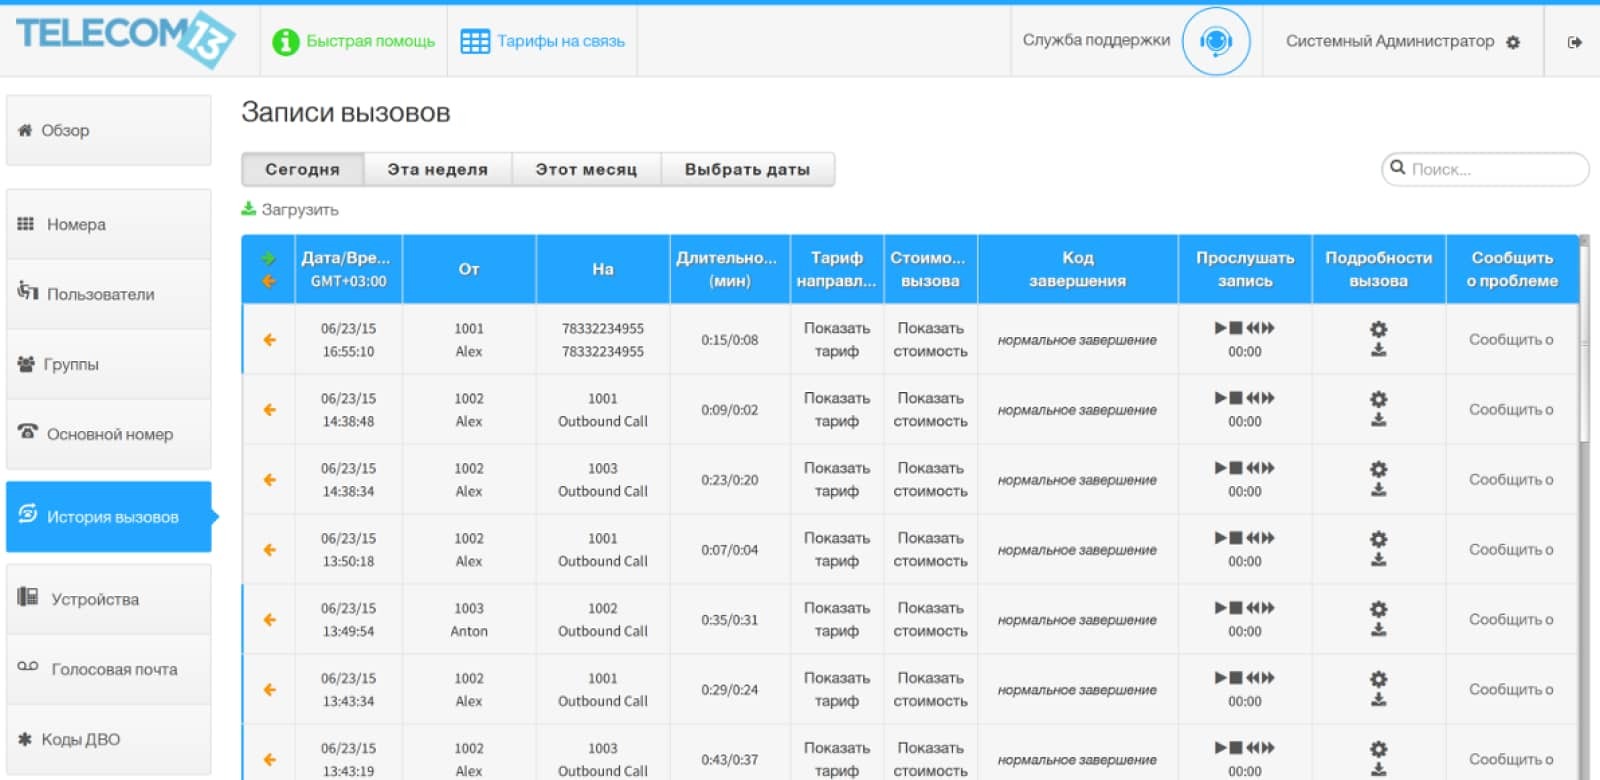Open Быстрая помощь quick help
Image resolution: width=1600 pixels, height=780 pixels.
pyautogui.click(x=354, y=41)
